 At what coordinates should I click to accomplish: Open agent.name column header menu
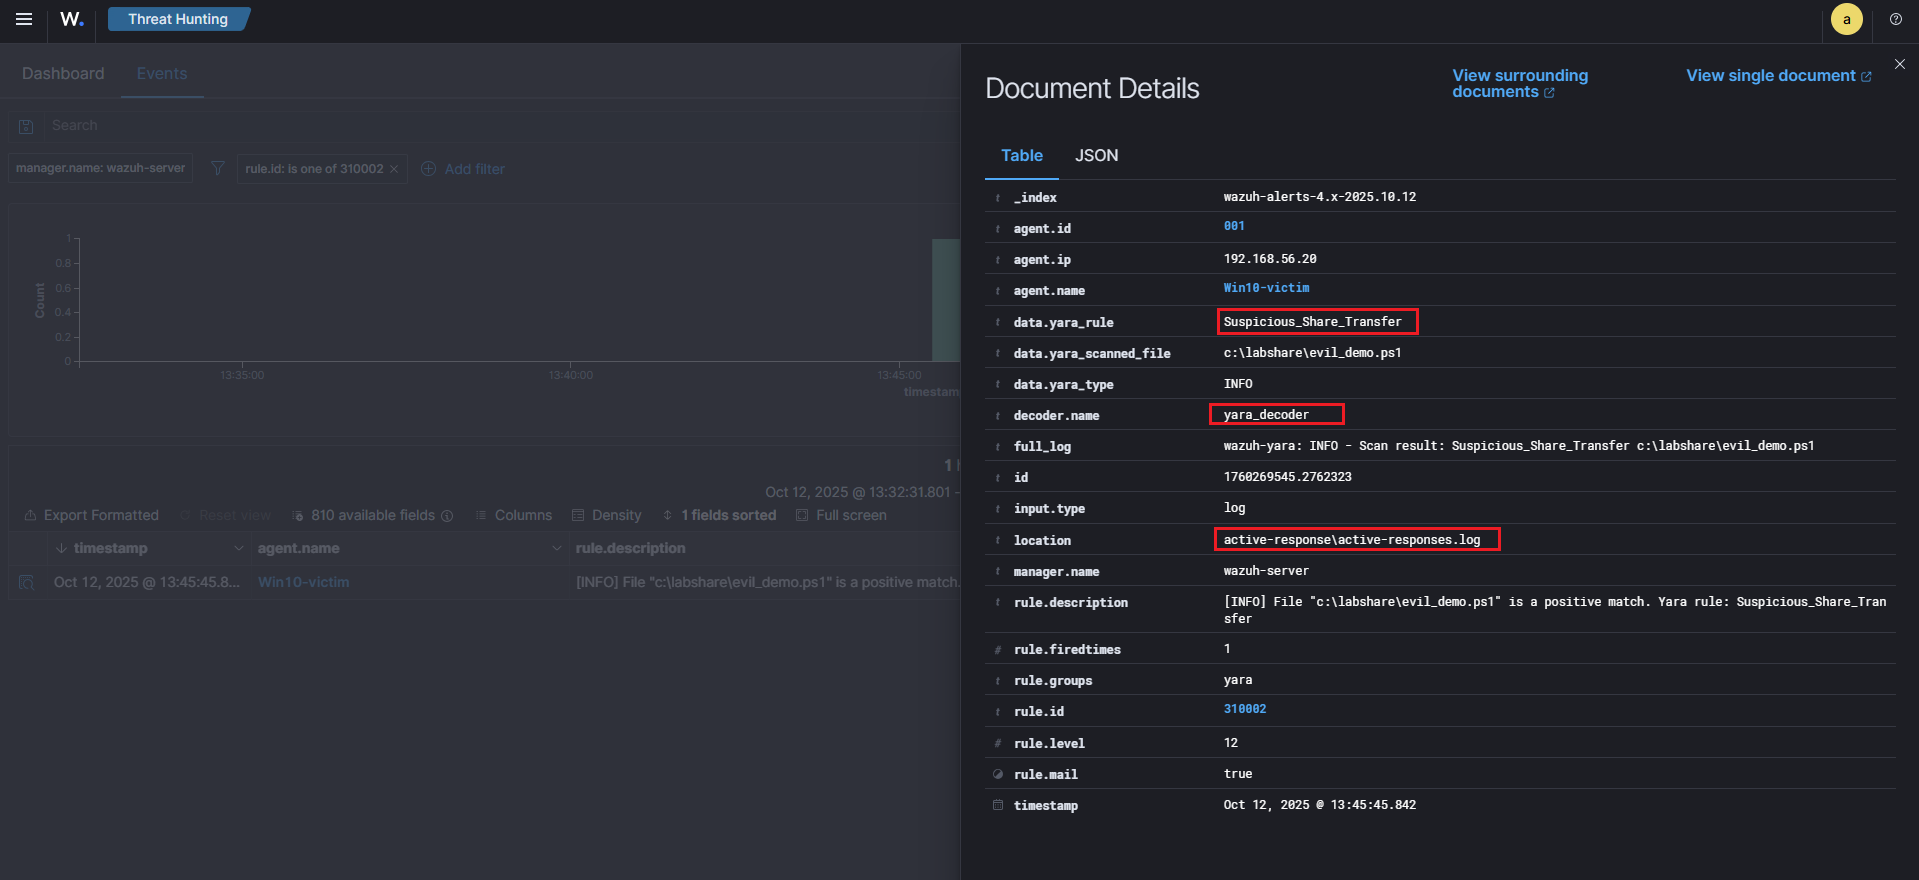(x=556, y=548)
